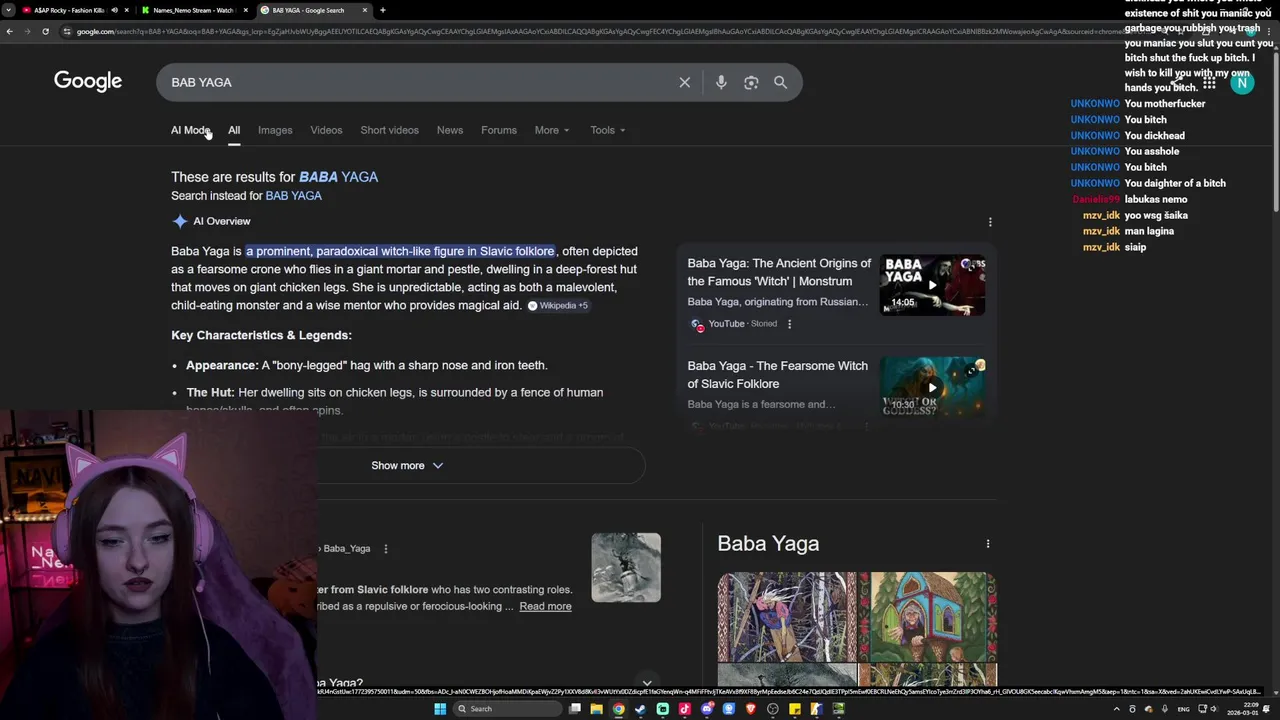Expand the More search filters dropdown
1280x720 pixels.
pyautogui.click(x=552, y=130)
